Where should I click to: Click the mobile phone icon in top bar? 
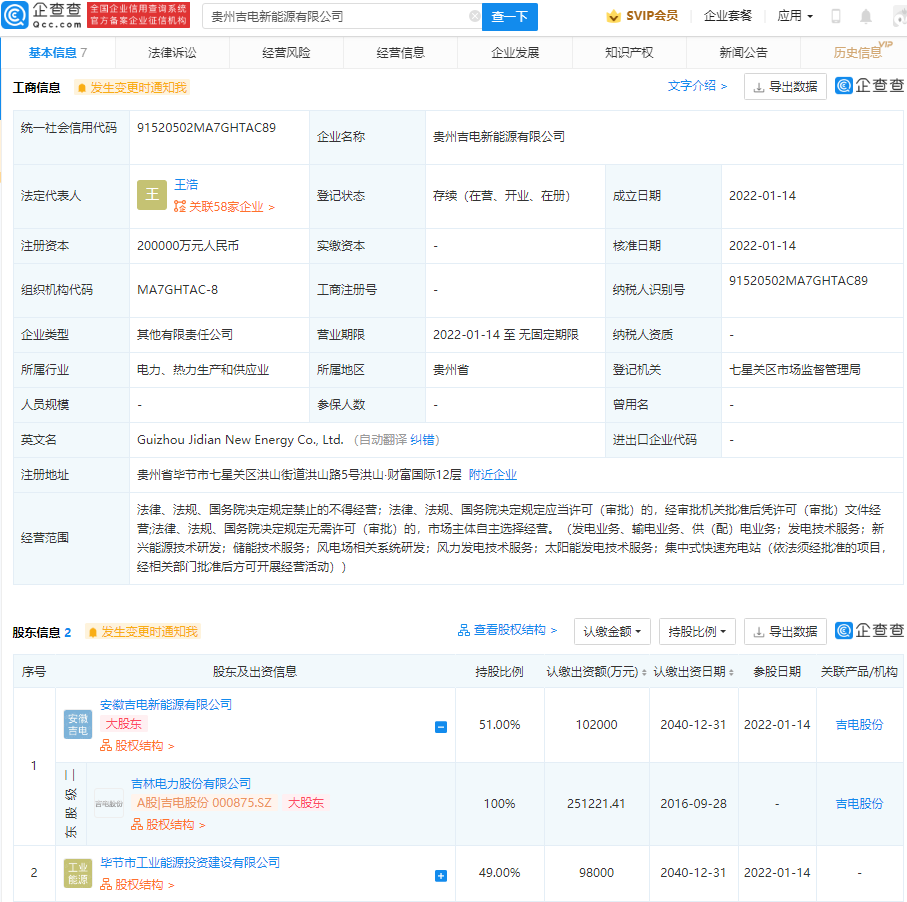click(x=834, y=15)
